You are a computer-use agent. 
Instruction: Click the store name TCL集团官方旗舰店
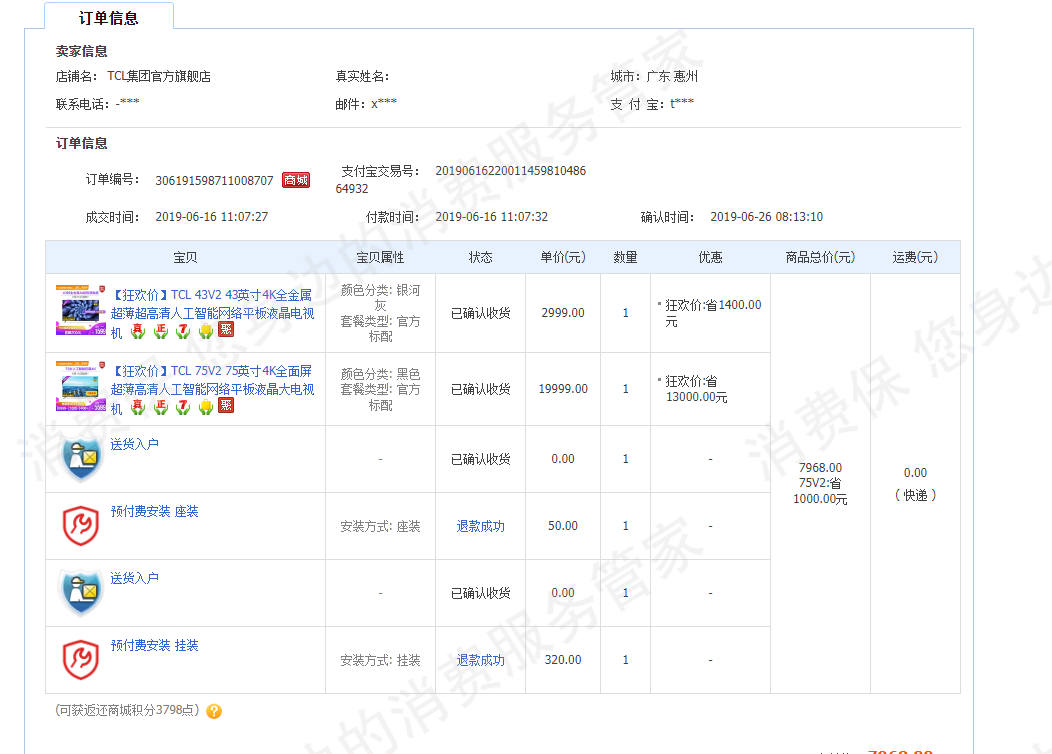159,76
